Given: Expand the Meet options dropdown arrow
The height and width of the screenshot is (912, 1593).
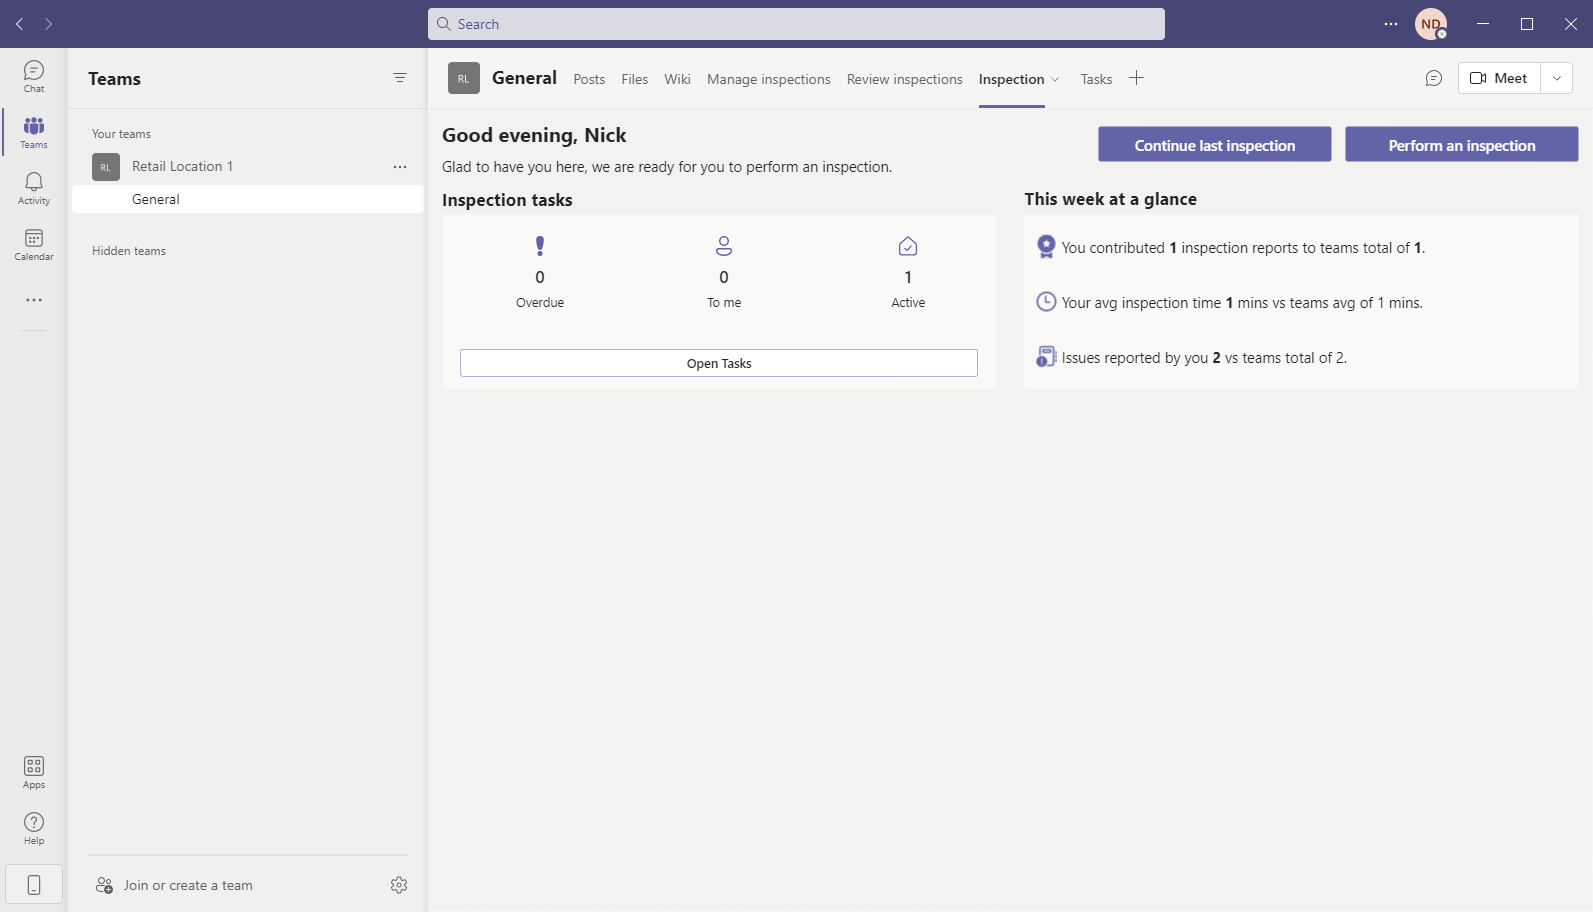Looking at the screenshot, I should [x=1557, y=78].
